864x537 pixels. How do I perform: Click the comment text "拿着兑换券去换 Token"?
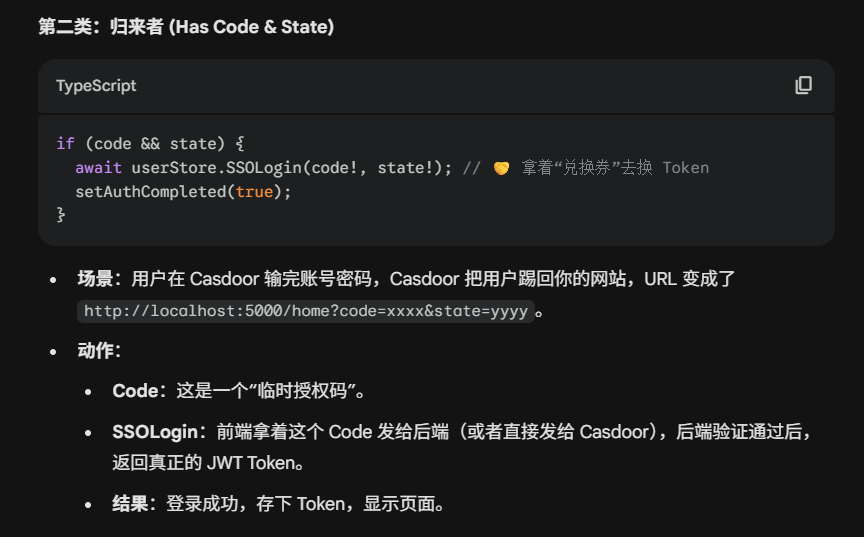[615, 168]
